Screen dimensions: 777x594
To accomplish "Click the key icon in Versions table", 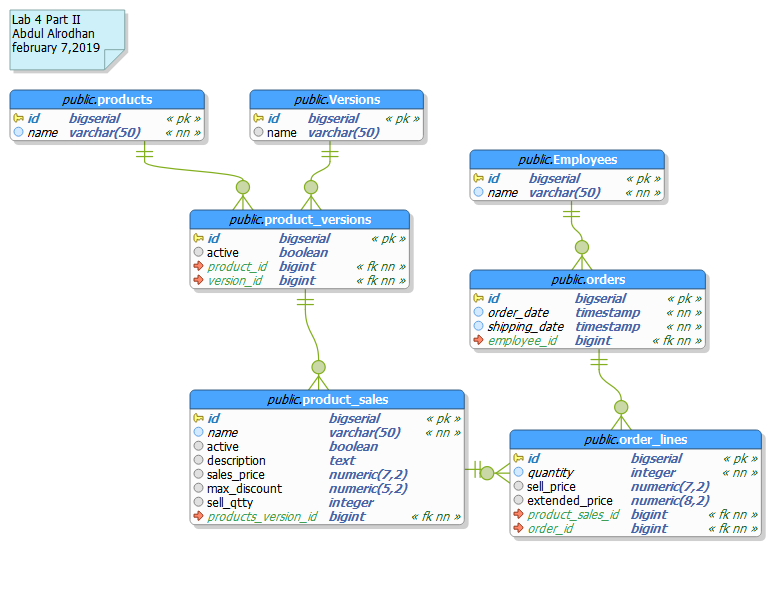I will pos(258,118).
